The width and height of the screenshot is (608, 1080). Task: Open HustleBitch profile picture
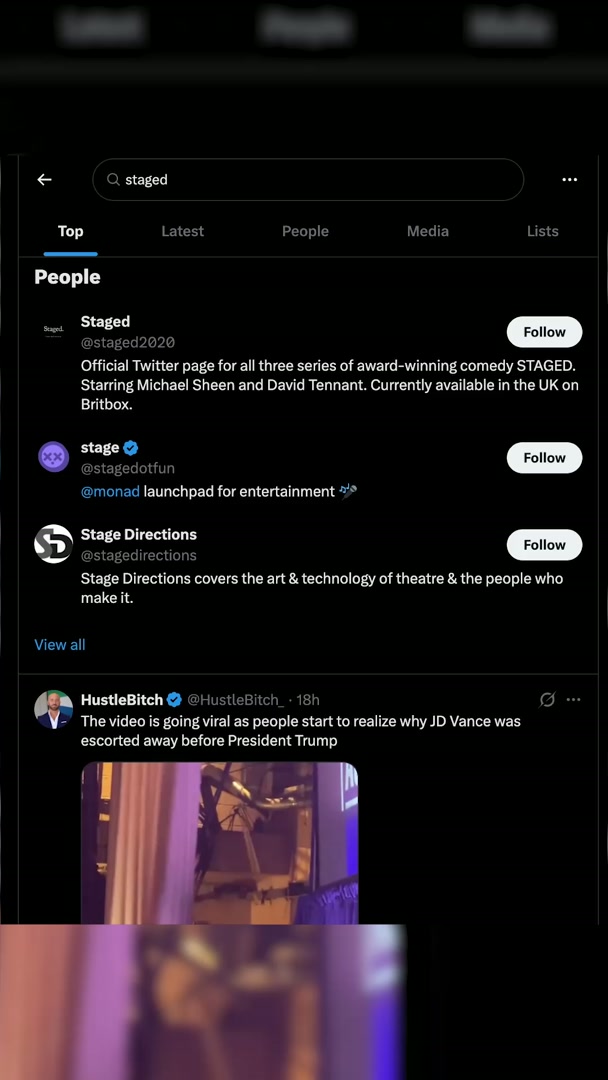tap(54, 709)
